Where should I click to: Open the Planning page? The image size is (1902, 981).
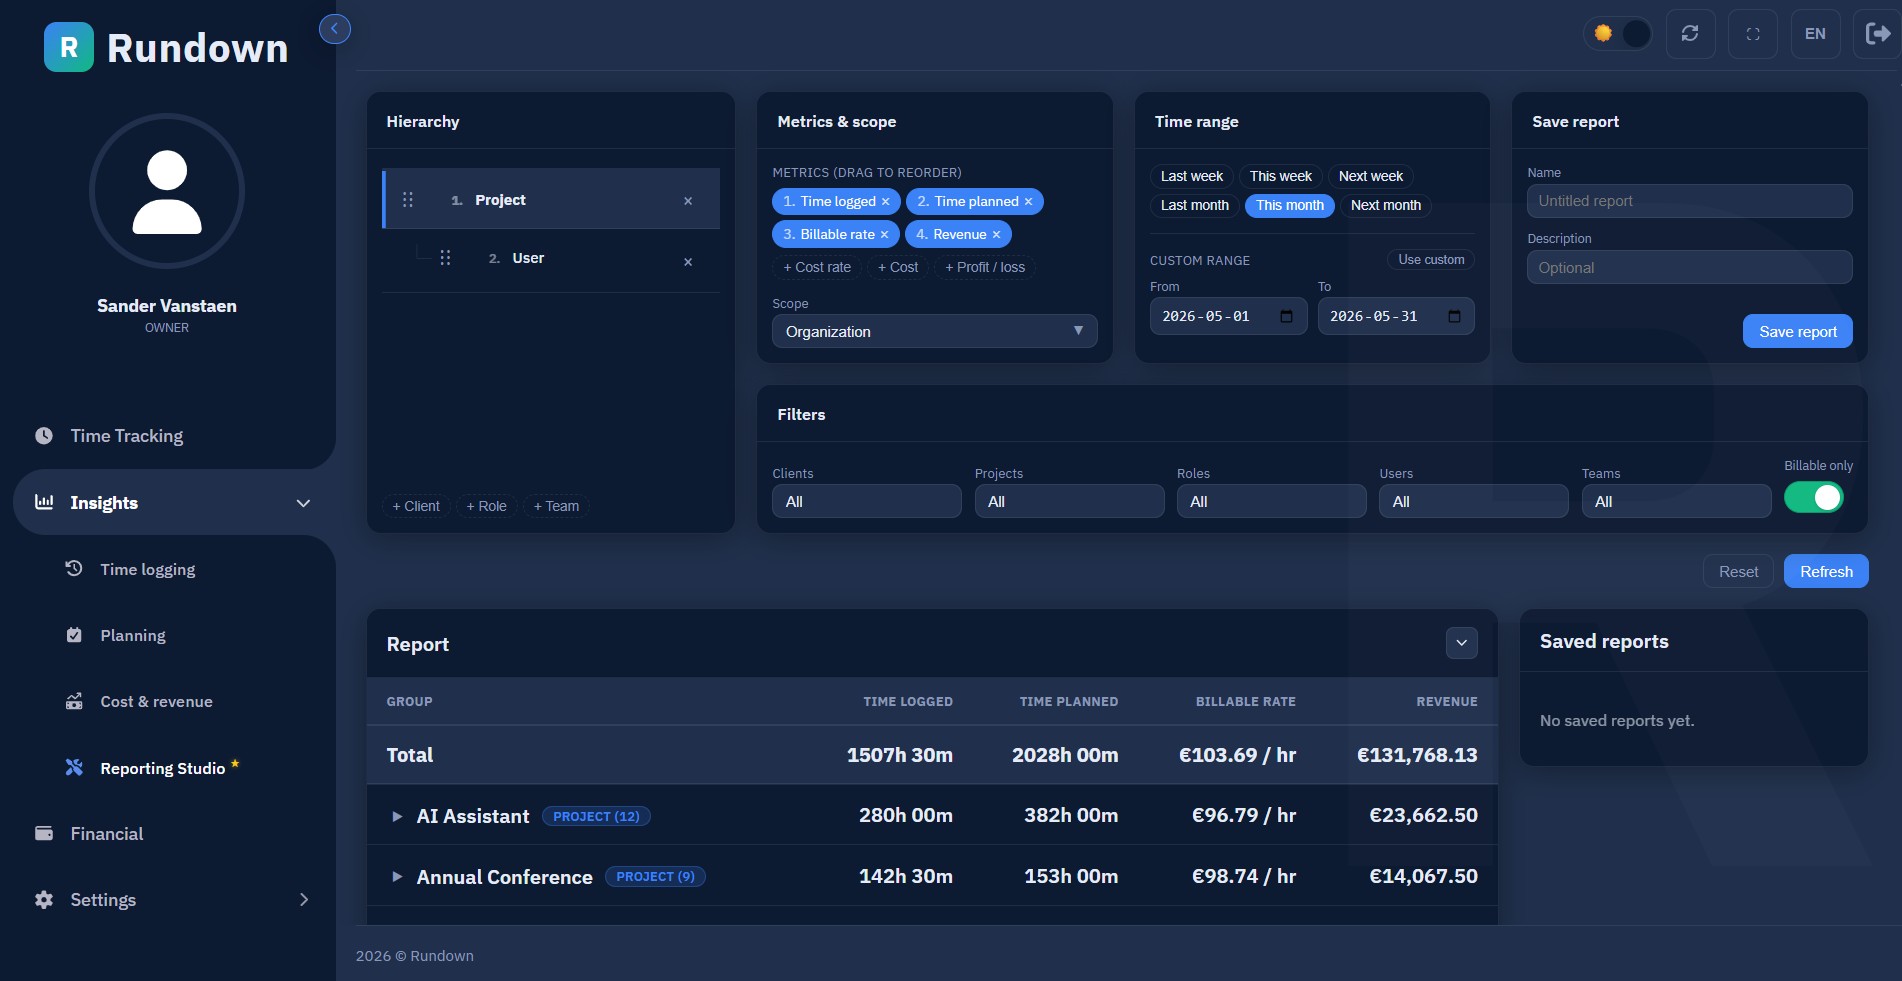point(133,635)
